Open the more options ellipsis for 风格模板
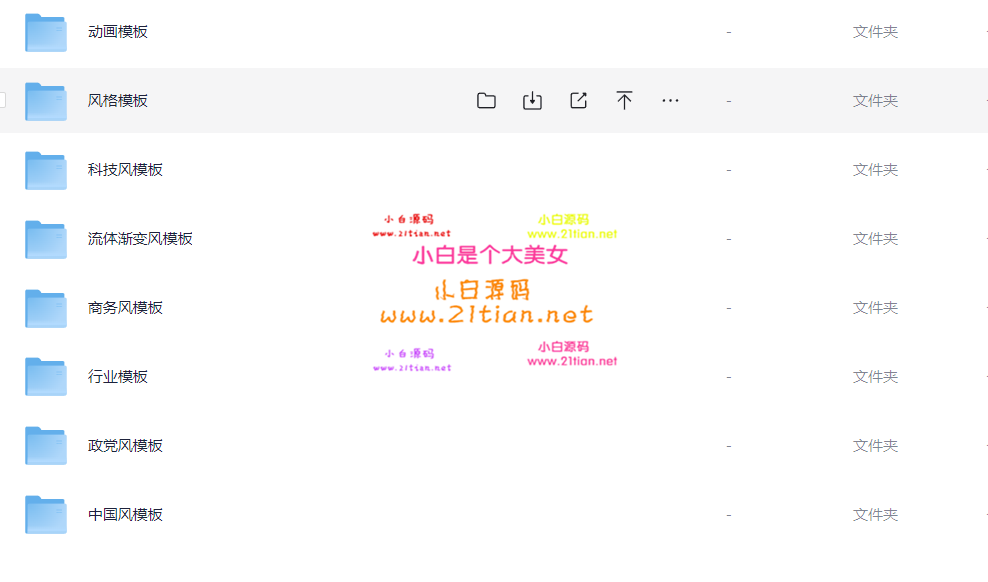Viewport: 988px width, 582px height. [x=670, y=101]
